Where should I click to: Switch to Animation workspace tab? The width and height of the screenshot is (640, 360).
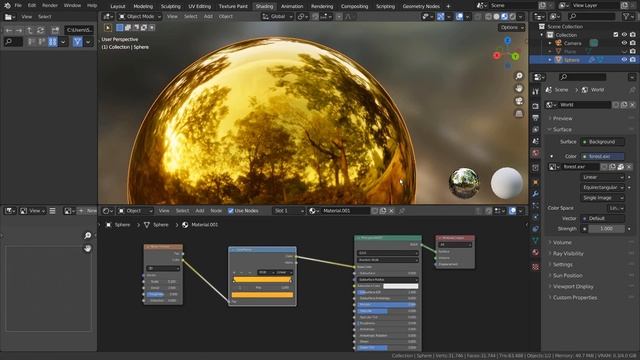(x=292, y=6)
